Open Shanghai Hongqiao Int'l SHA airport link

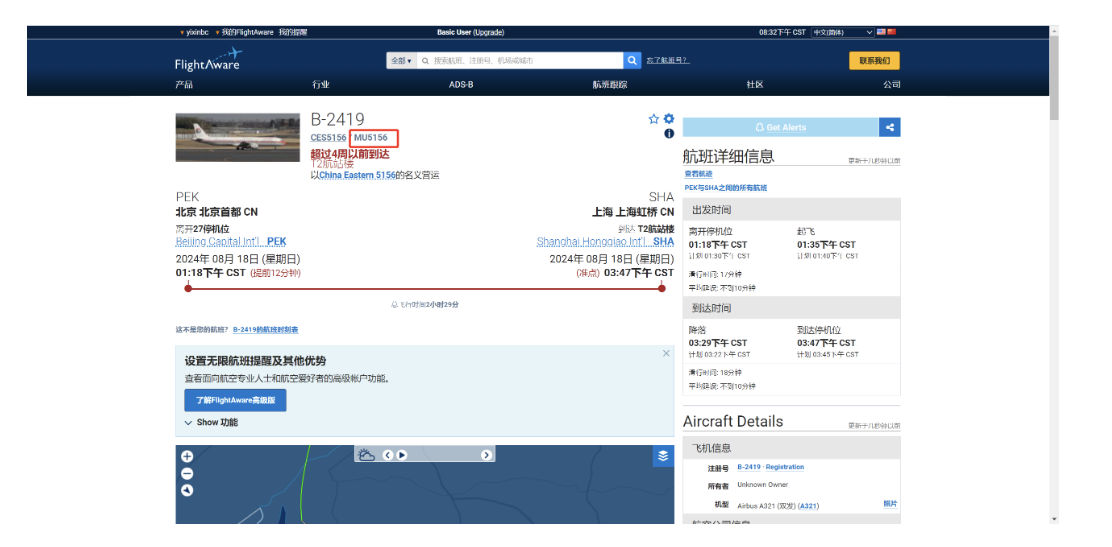click(605, 242)
